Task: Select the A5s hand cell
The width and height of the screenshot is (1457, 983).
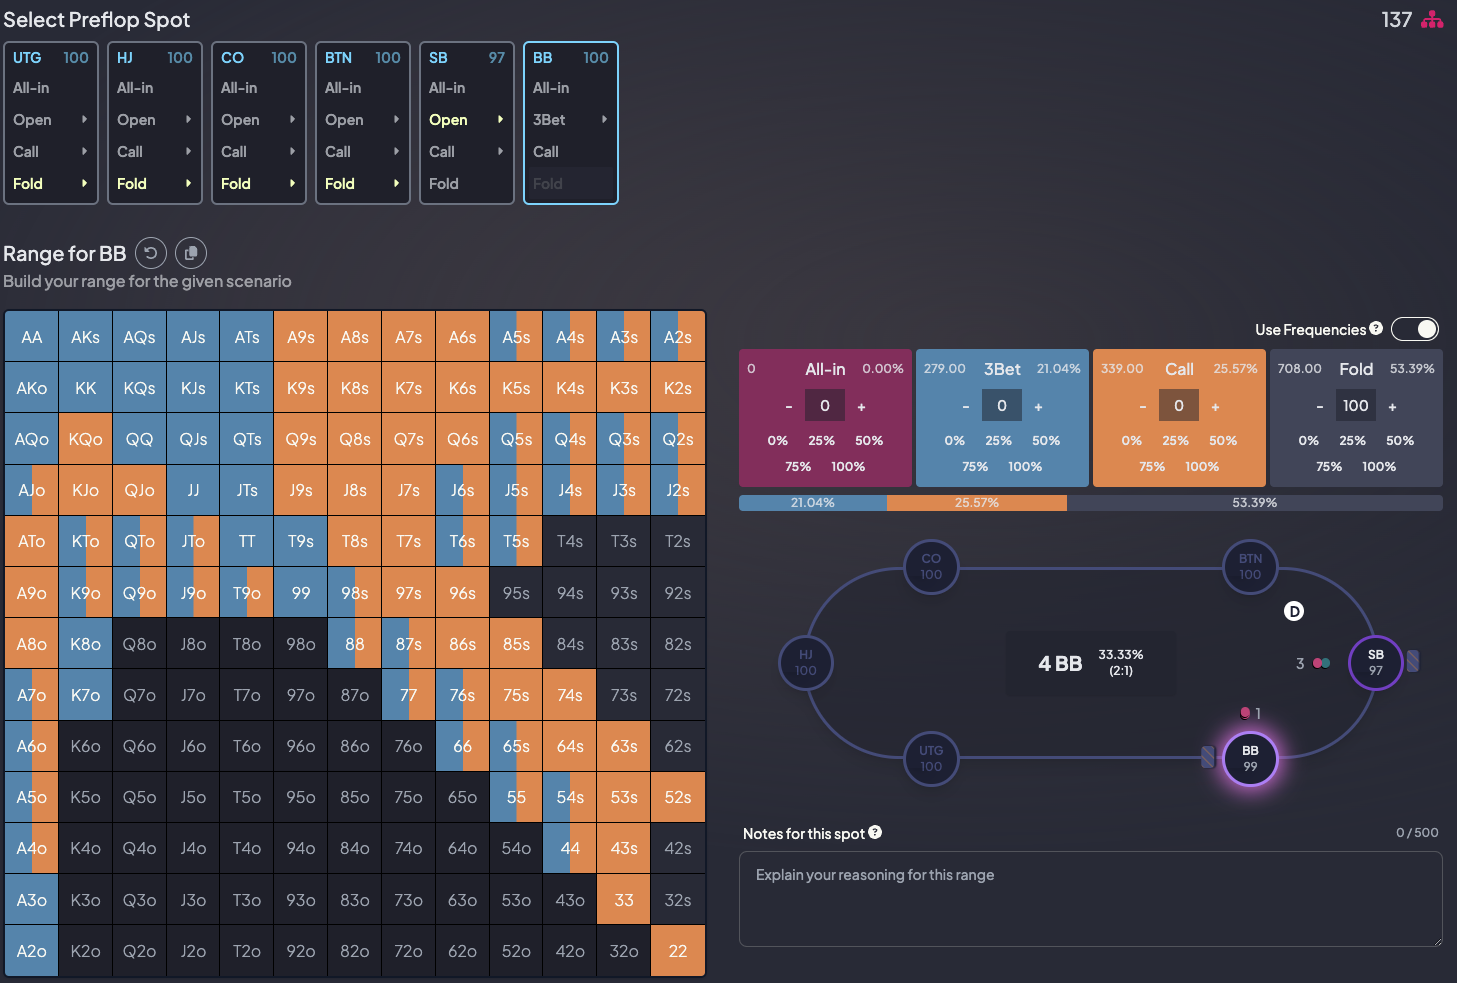Action: (516, 337)
